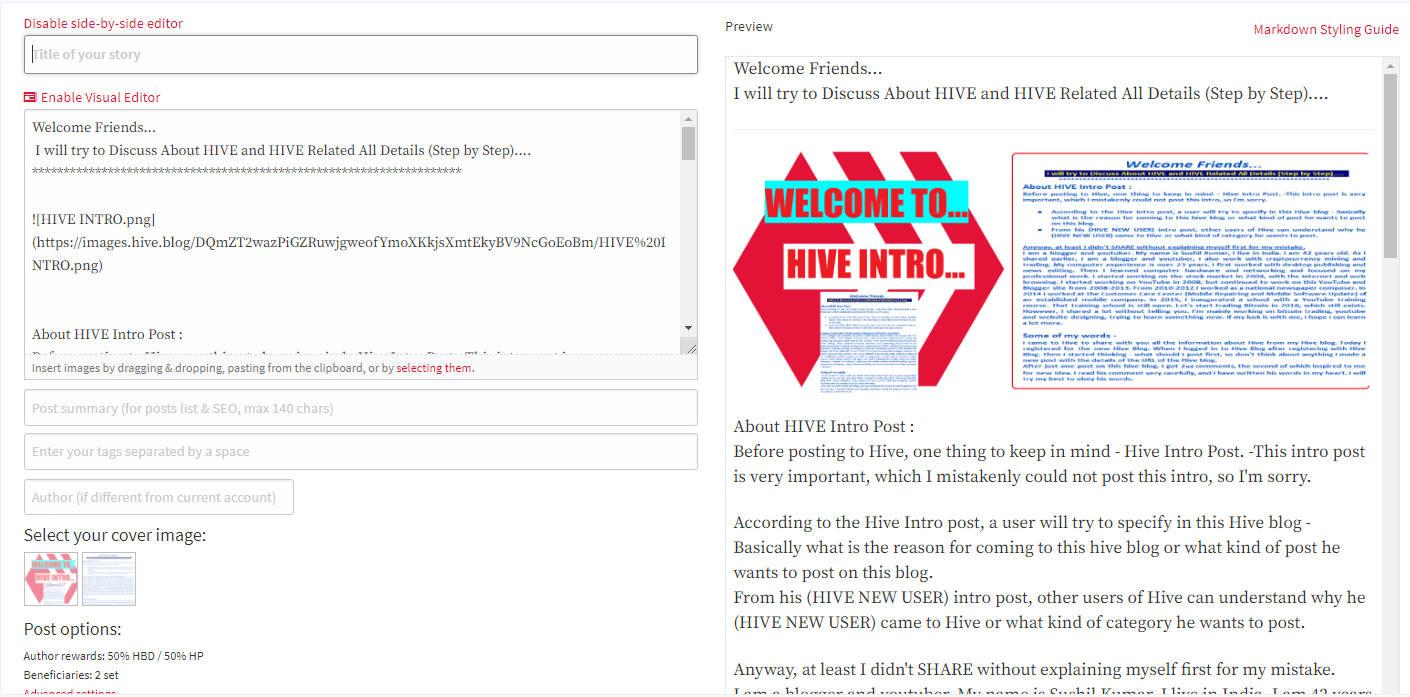This screenshot has width=1410, height=697.
Task: Click the editor text area scrollbar thumb
Action: pyautogui.click(x=688, y=143)
